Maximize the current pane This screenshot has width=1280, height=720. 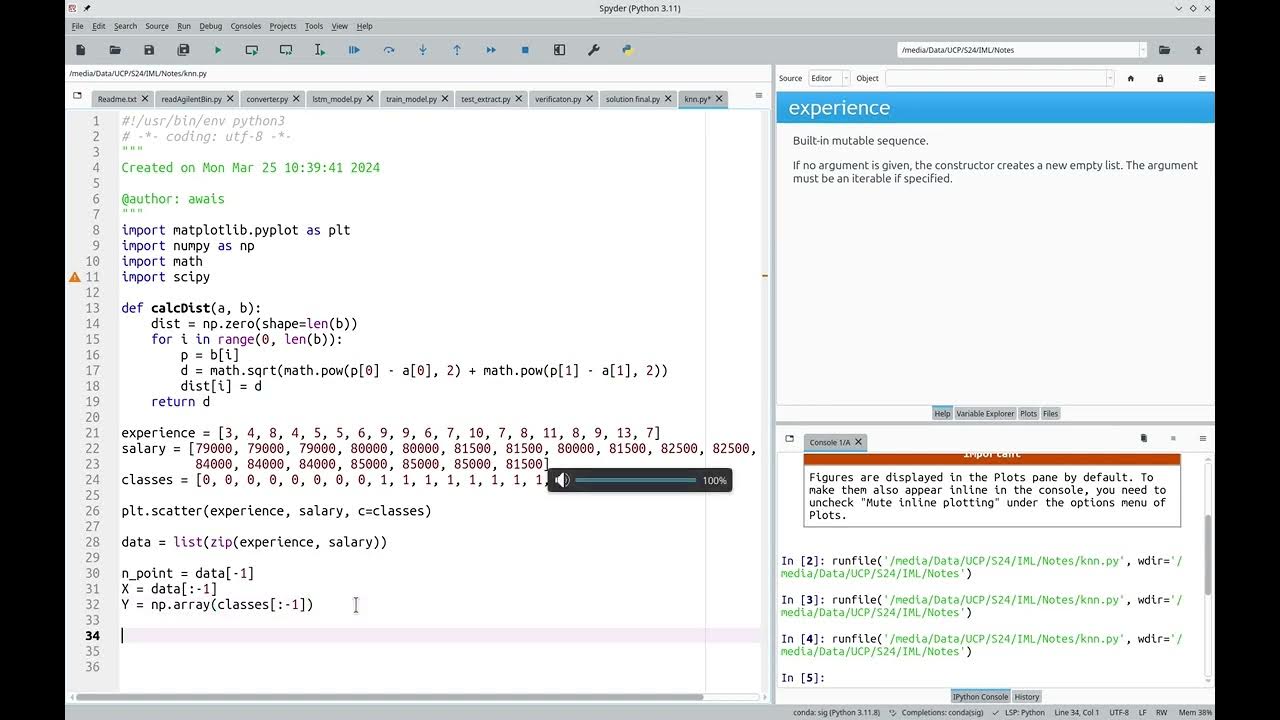coord(560,50)
